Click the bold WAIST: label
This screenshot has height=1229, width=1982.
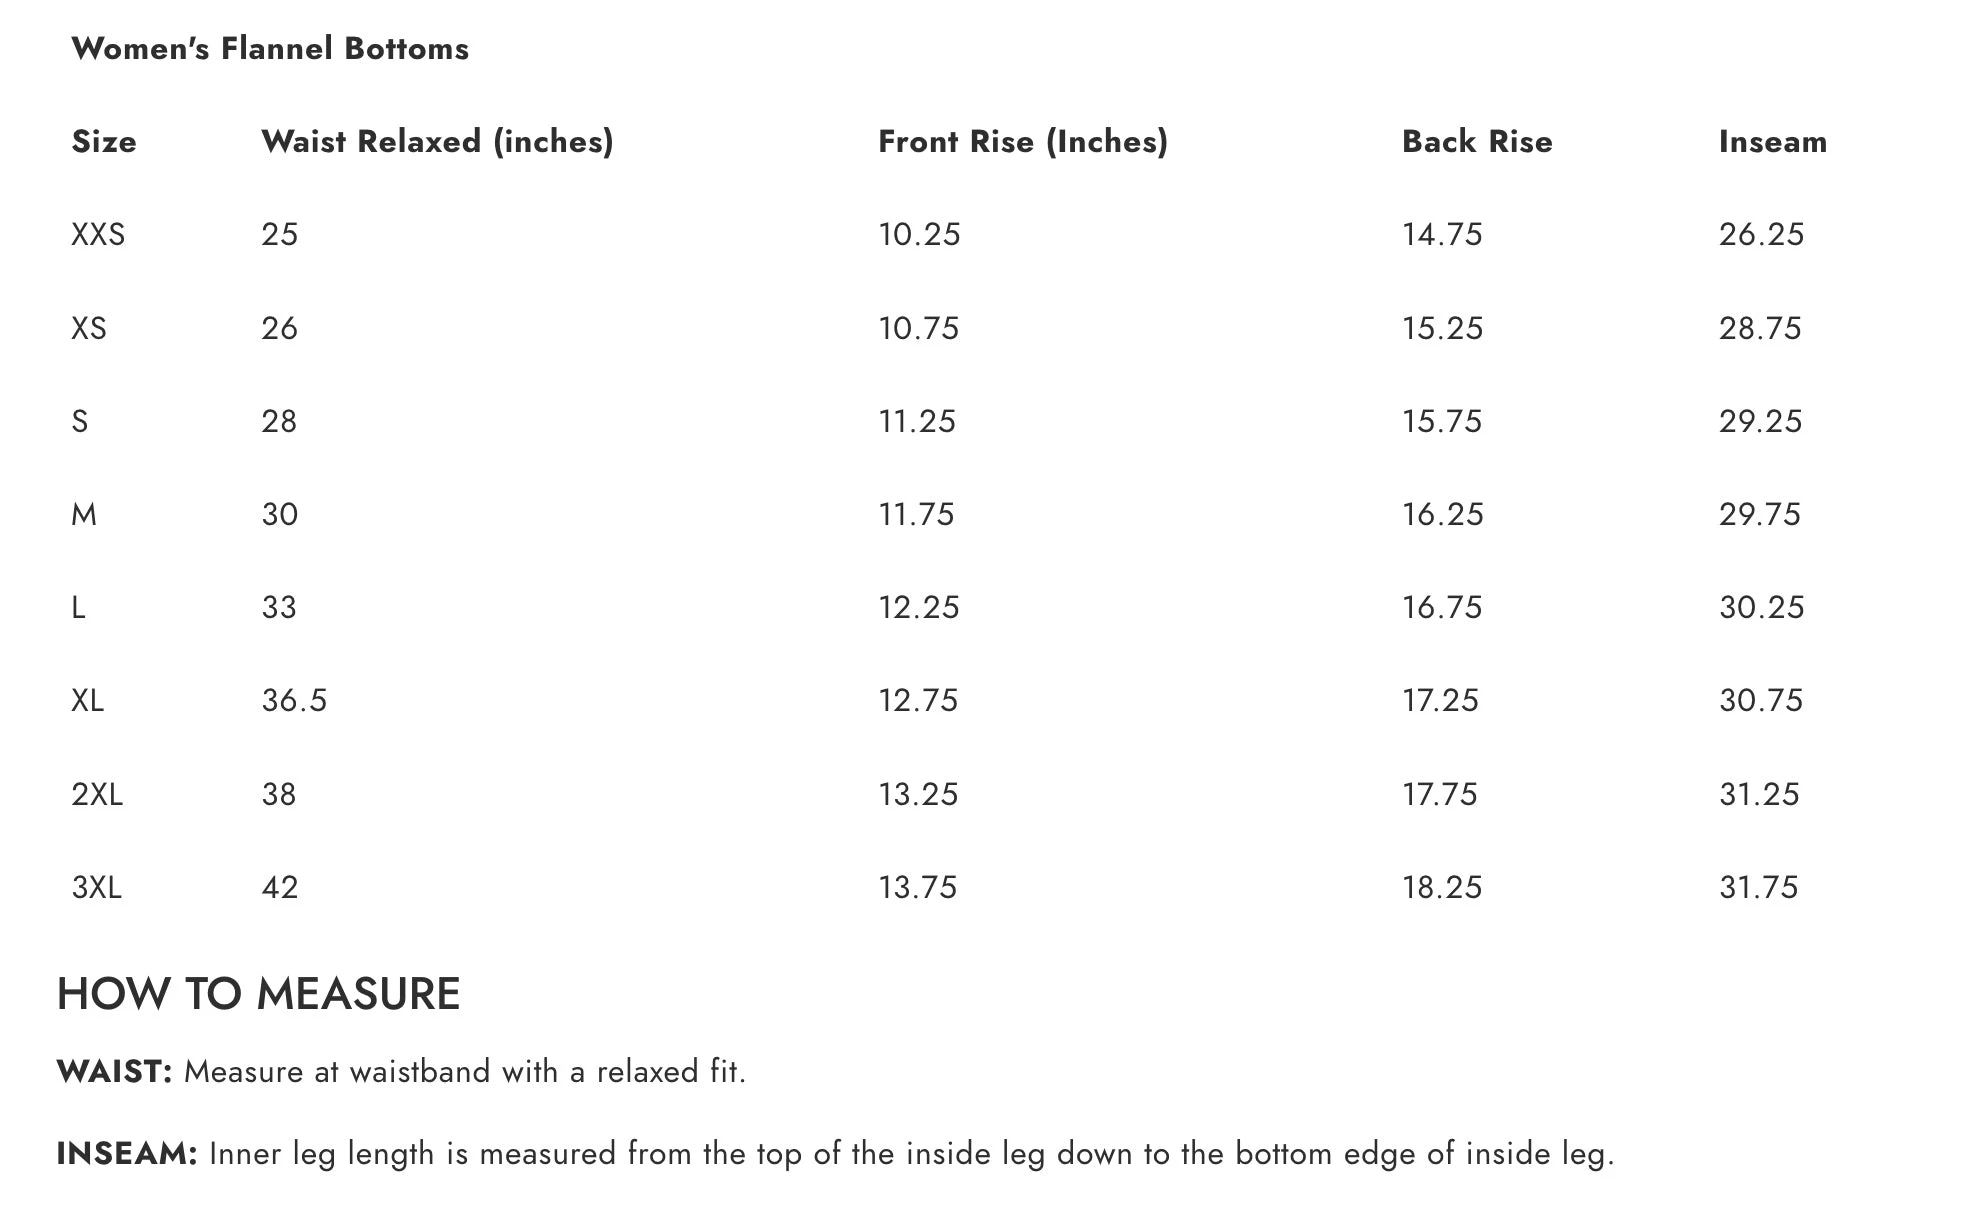click(x=115, y=1072)
